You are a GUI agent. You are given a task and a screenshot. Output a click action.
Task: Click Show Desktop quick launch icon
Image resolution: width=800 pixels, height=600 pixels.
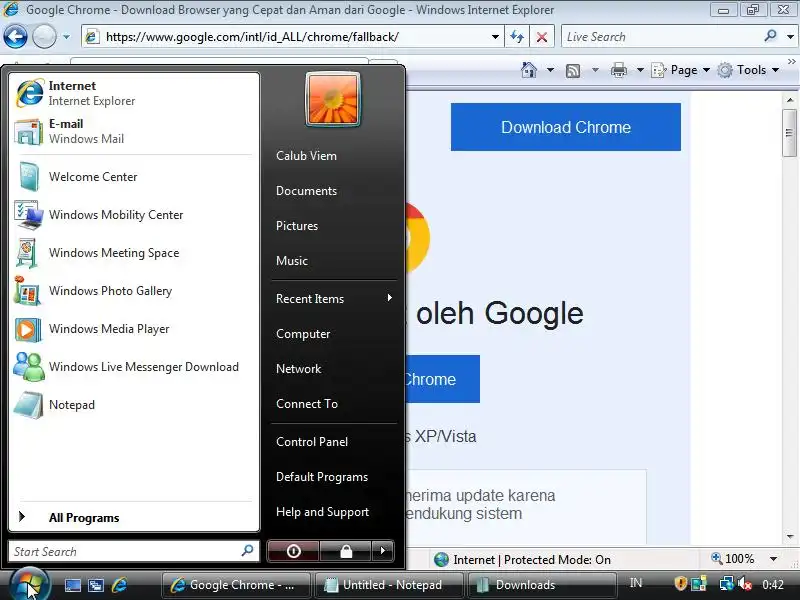click(x=72, y=585)
